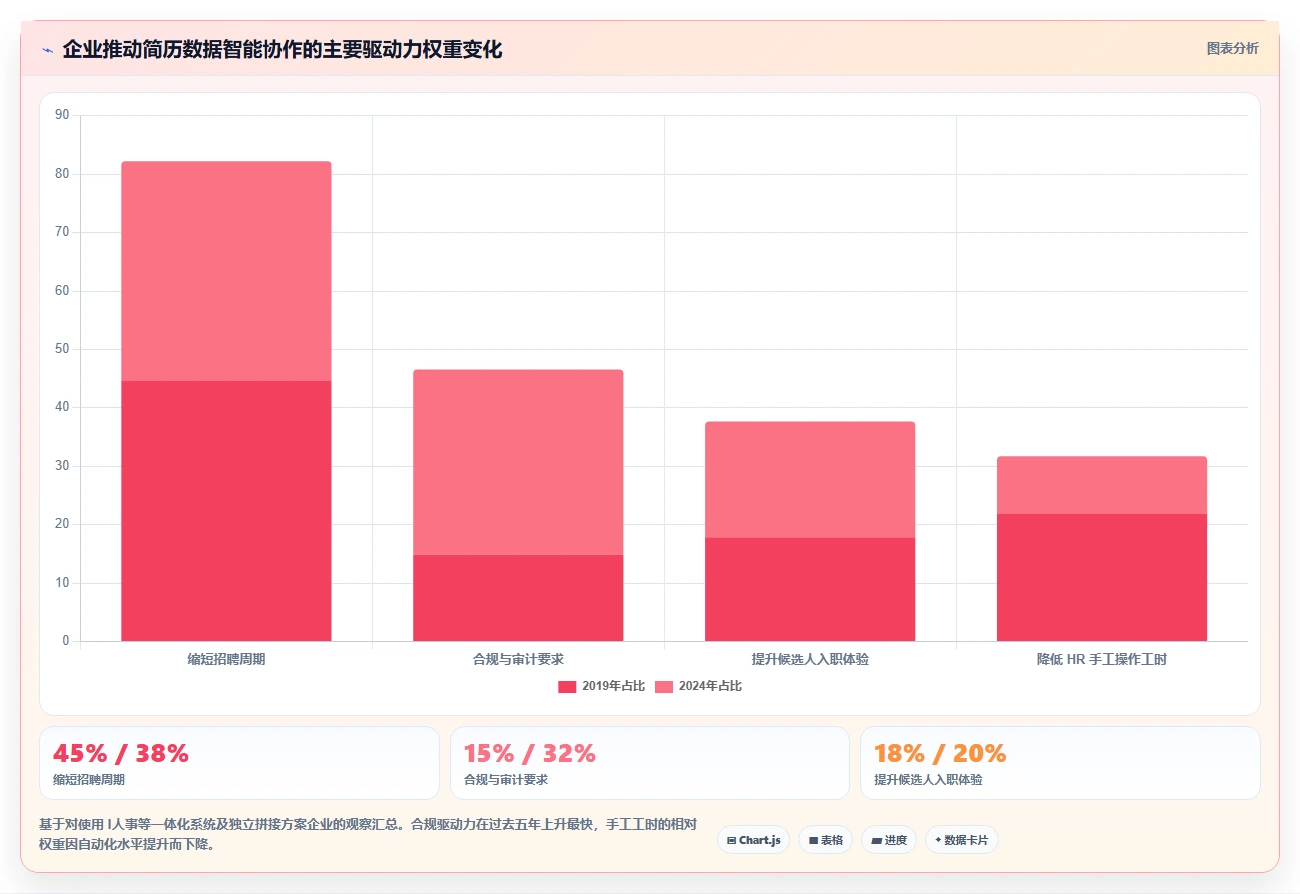Click the y-axis tick label 80

(x=62, y=174)
